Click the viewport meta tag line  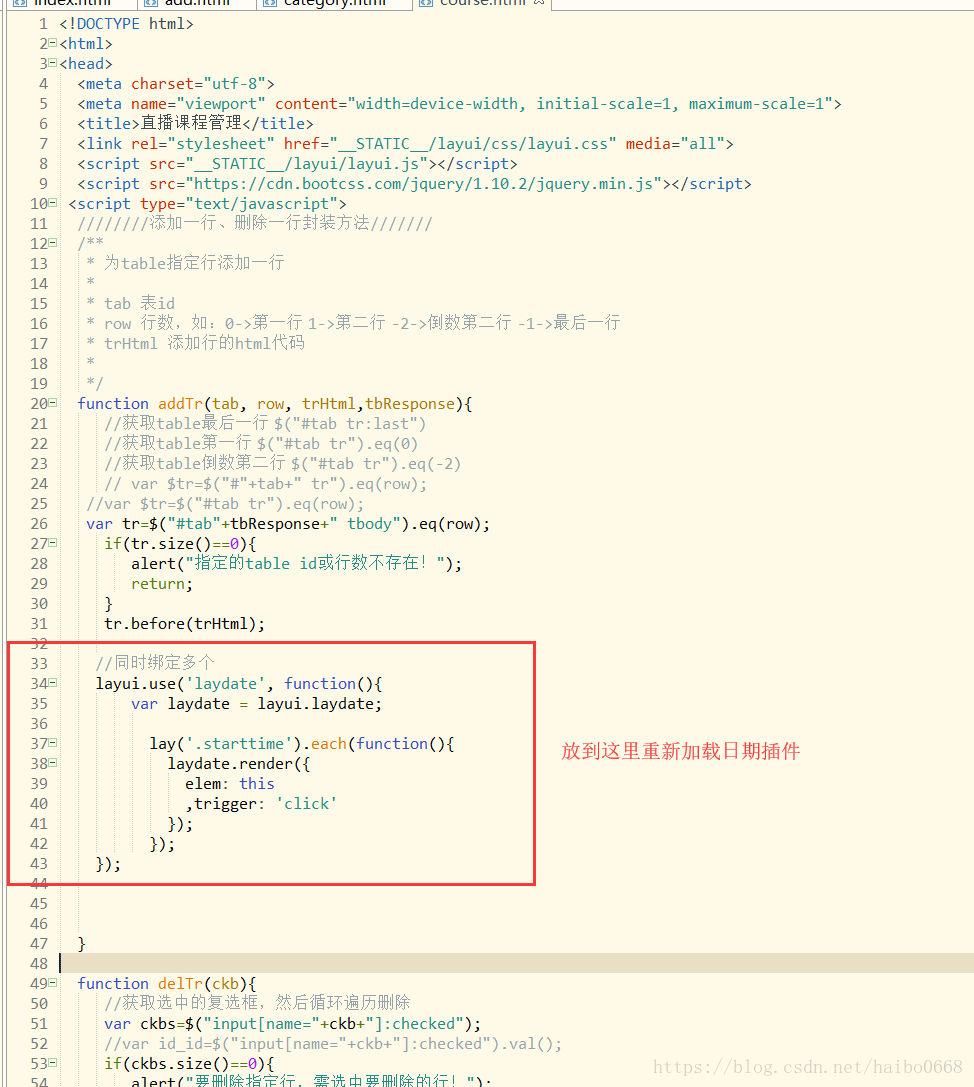coord(460,104)
